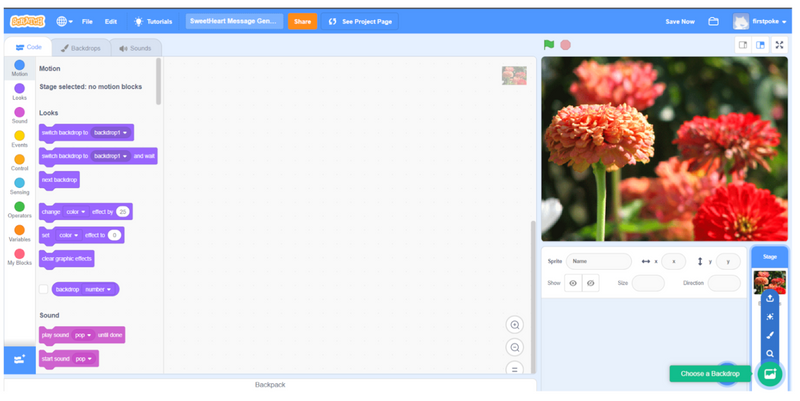This screenshot has height=401, width=800.
Task: Open the Edit menu
Action: 111,21
